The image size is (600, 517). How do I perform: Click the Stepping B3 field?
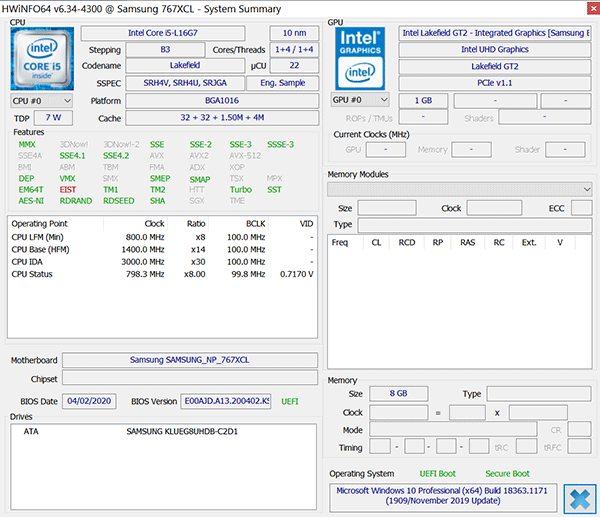coord(165,50)
